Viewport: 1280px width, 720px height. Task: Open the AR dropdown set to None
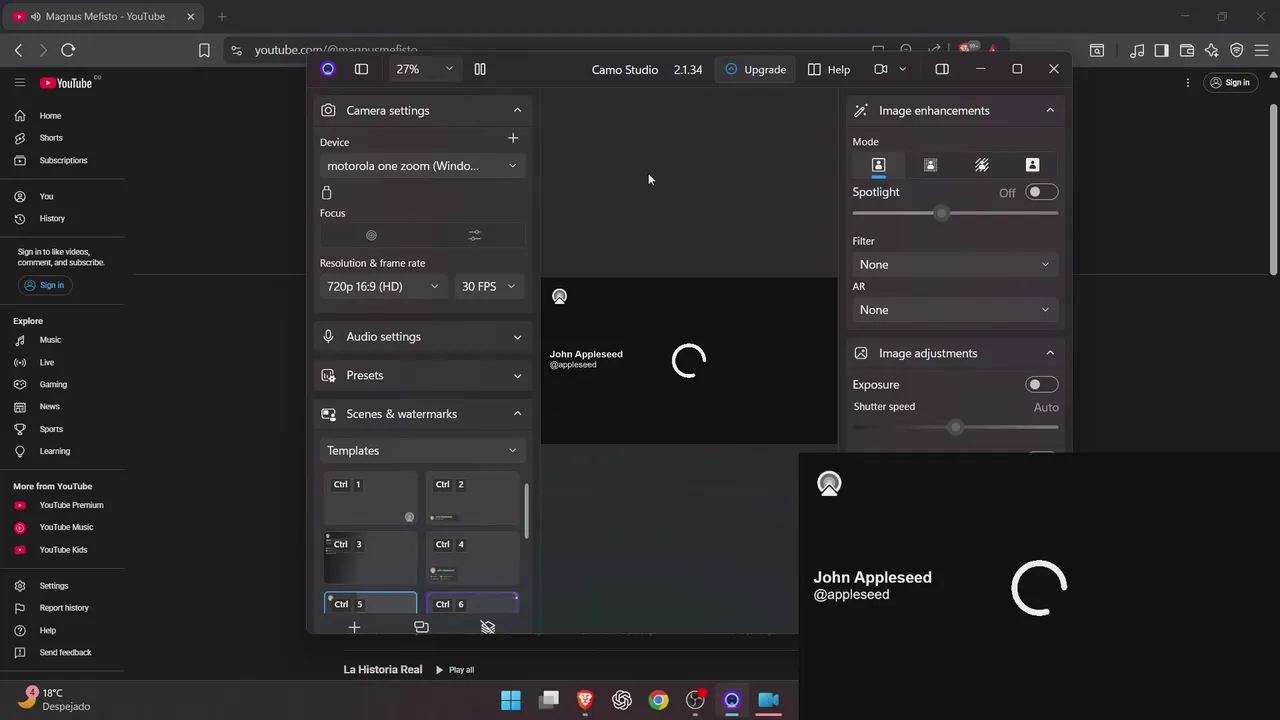955,310
